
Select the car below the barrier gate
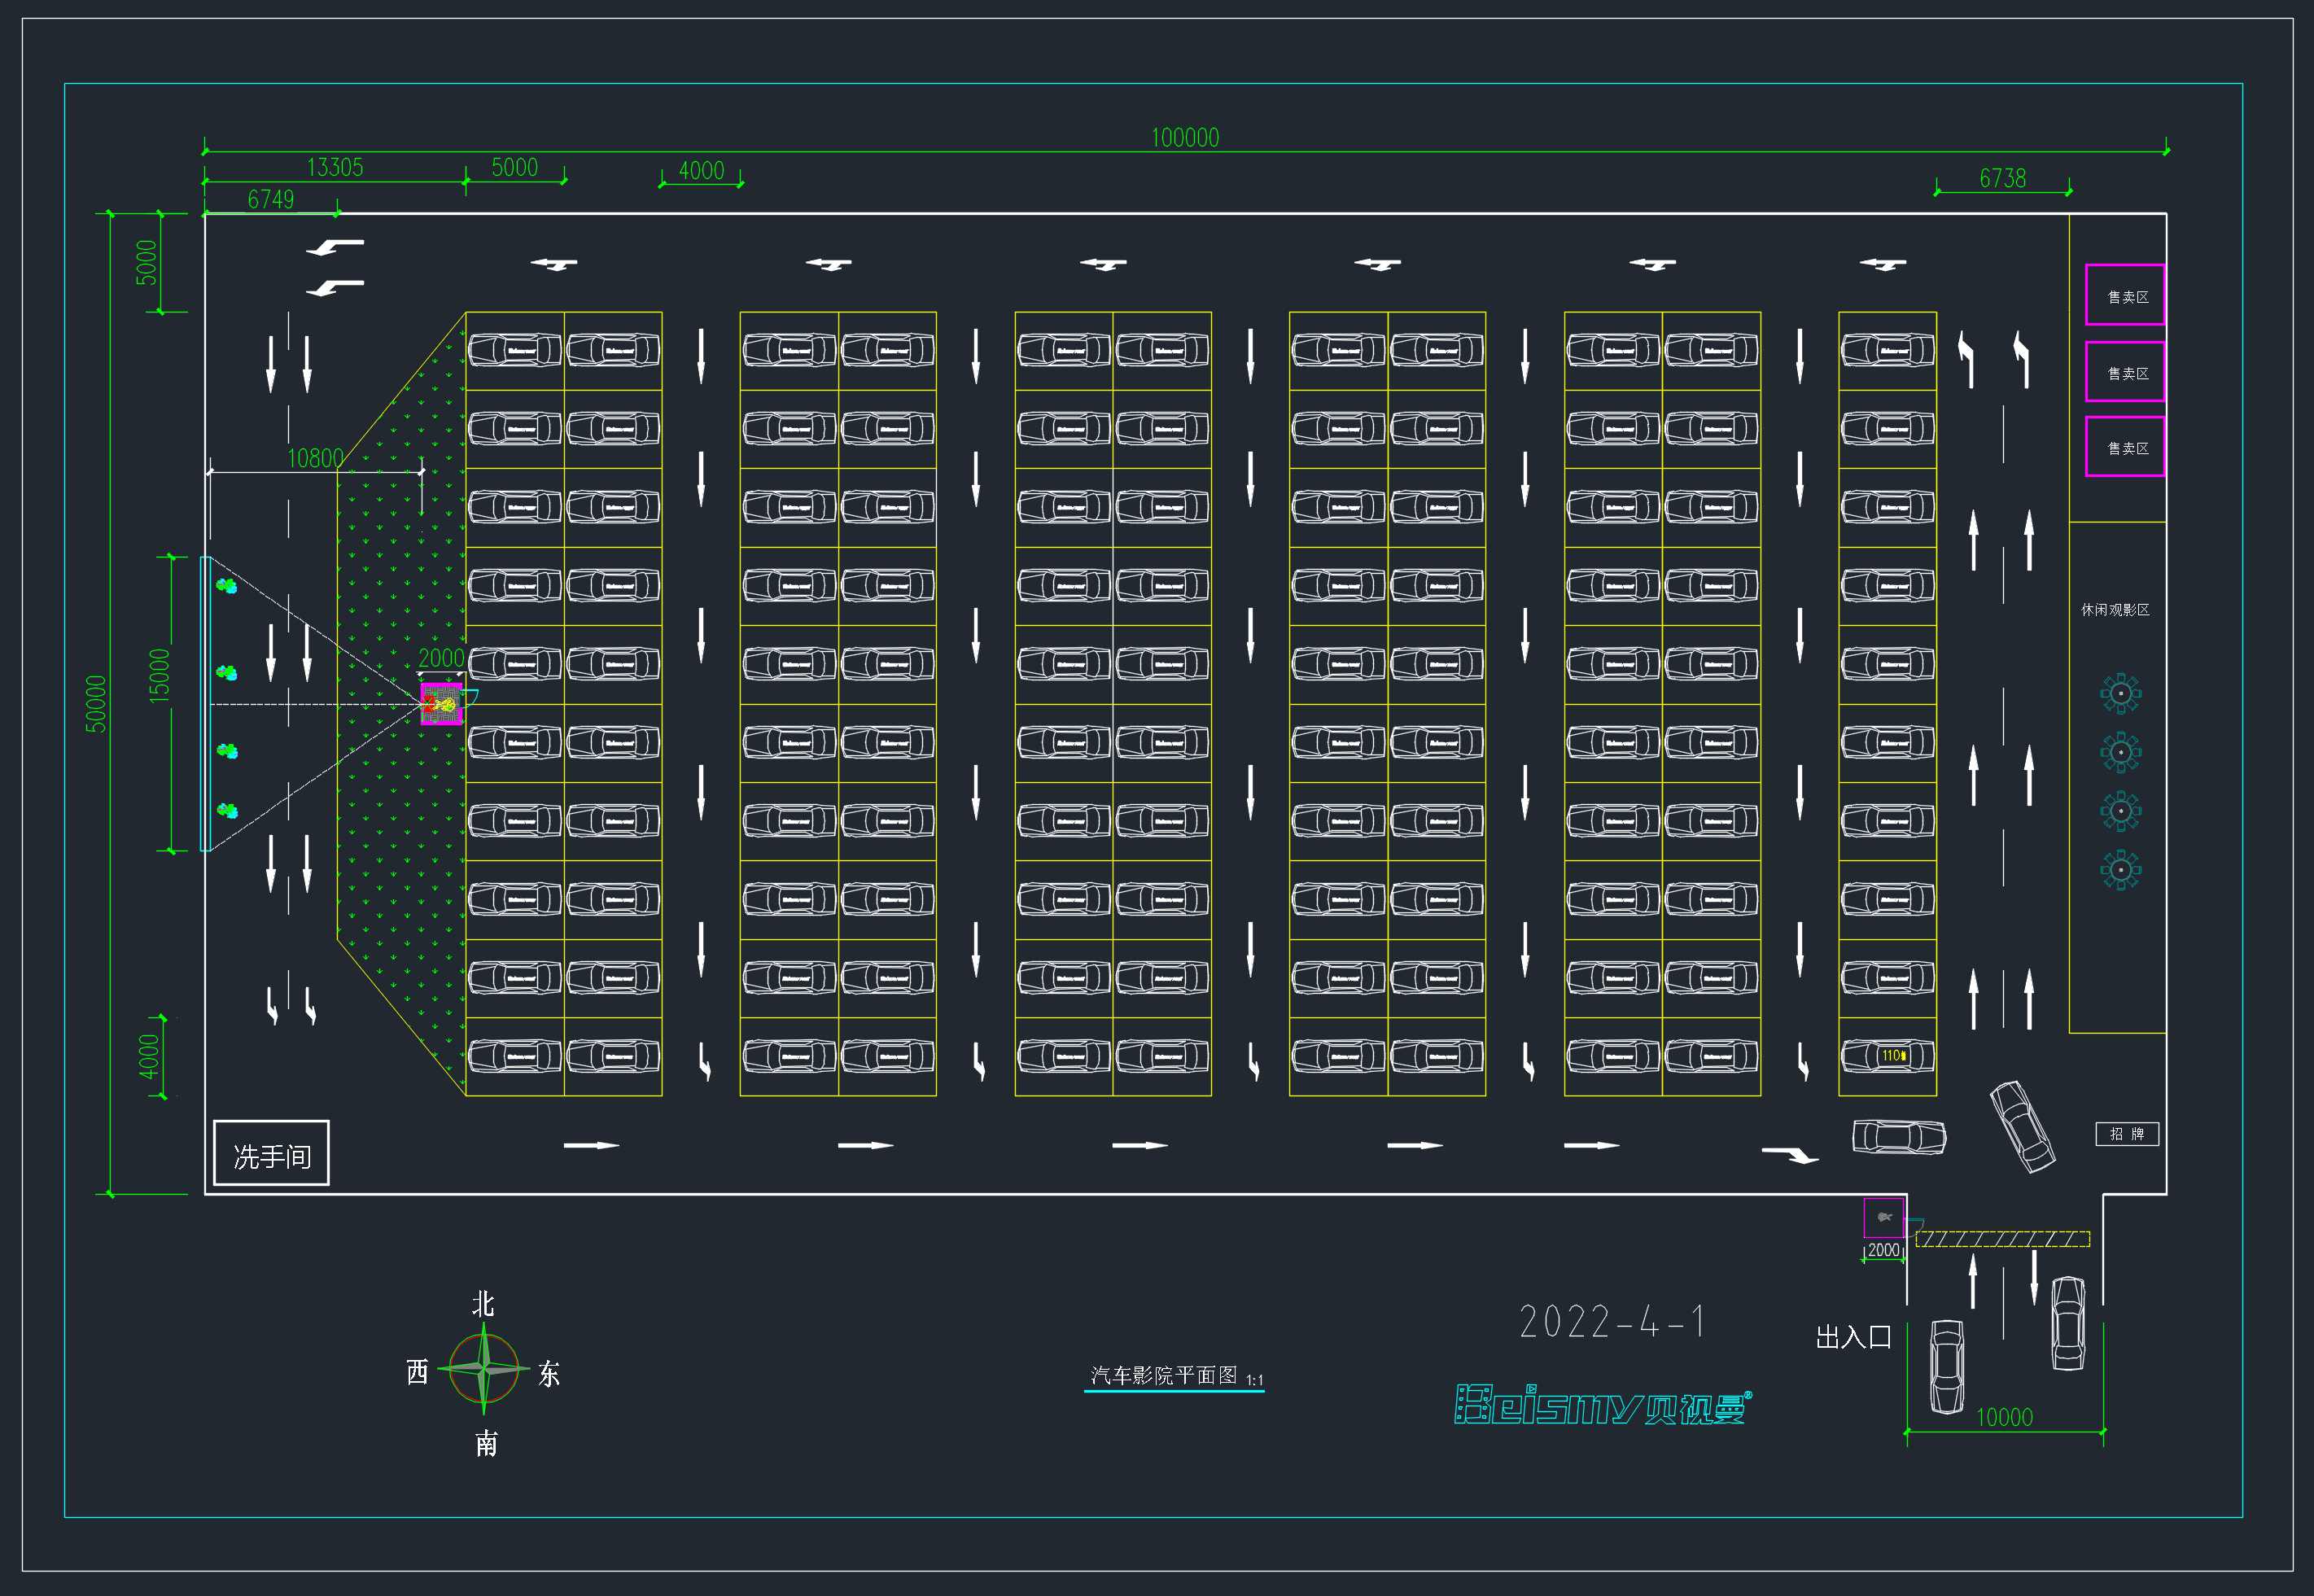[2068, 1323]
